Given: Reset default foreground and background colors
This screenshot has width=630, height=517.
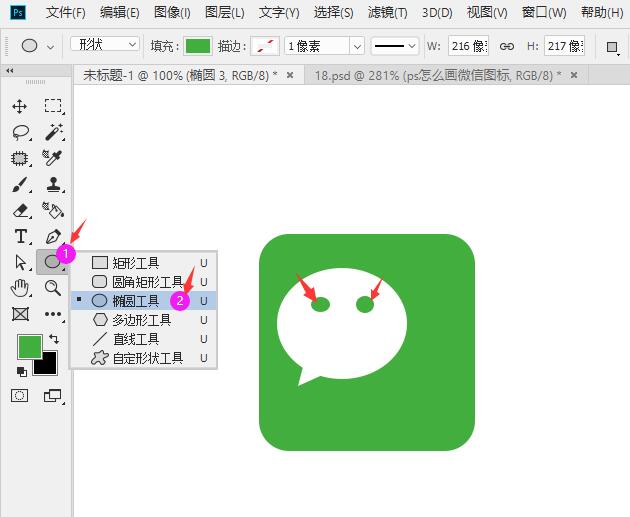Looking at the screenshot, I should tap(22, 372).
